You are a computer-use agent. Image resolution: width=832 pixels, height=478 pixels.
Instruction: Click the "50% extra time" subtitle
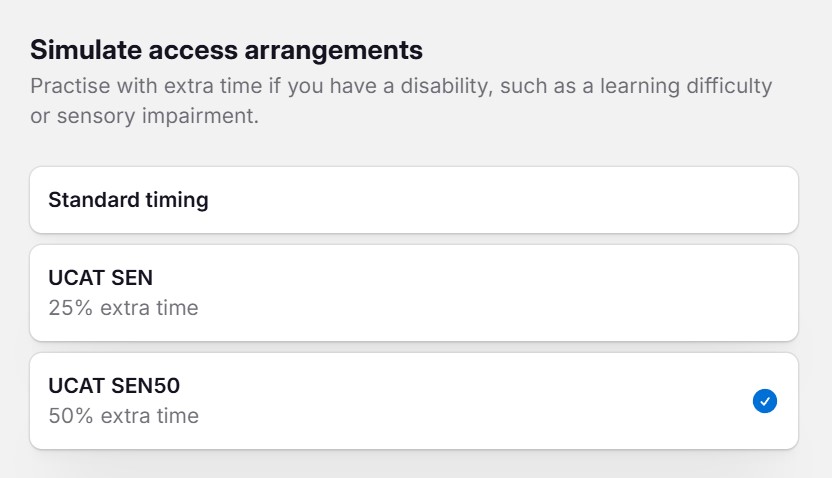click(x=123, y=416)
